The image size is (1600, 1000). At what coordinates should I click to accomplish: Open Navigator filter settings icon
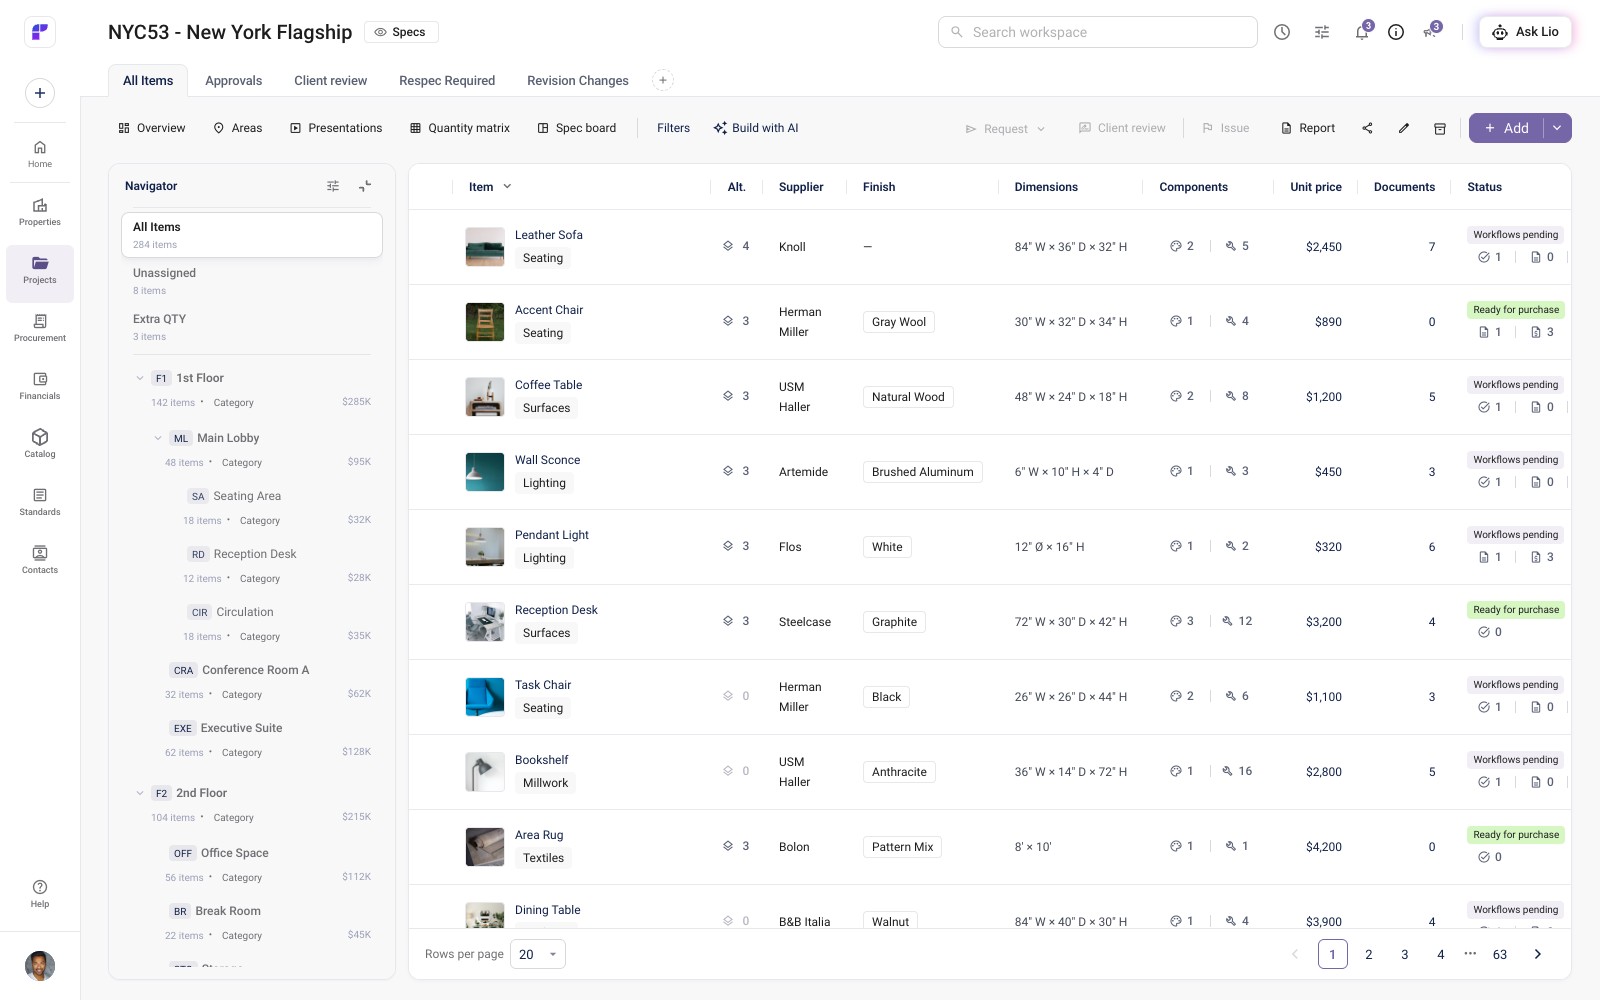point(333,186)
